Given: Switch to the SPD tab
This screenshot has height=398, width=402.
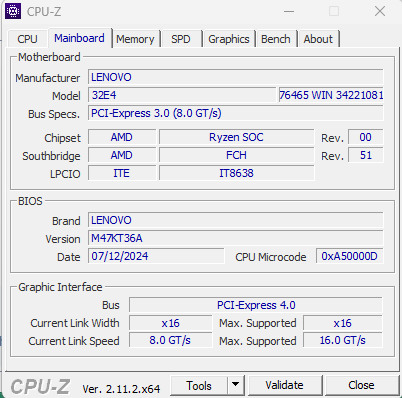Looking at the screenshot, I should [x=181, y=39].
